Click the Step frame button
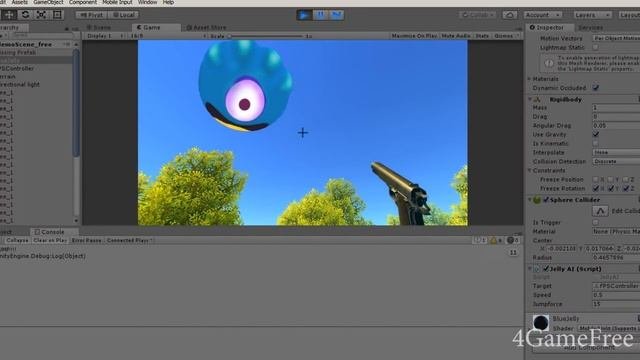The height and width of the screenshot is (360, 640). click(x=336, y=15)
